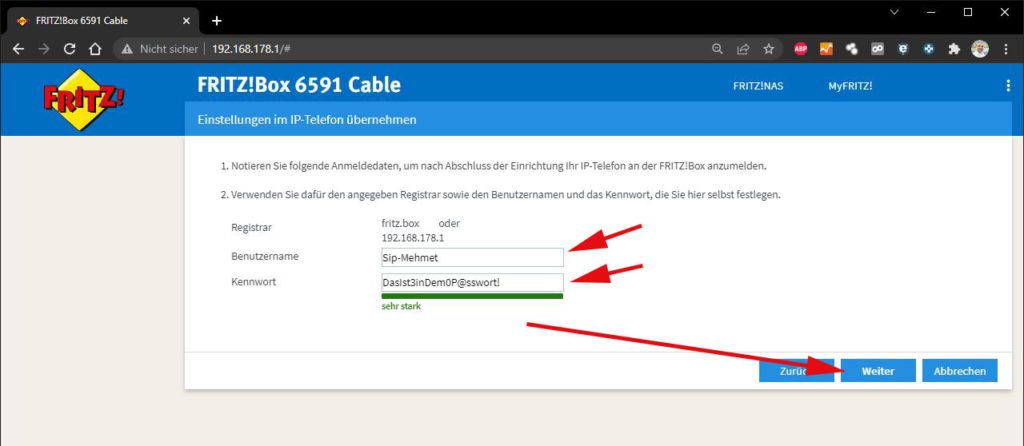Image resolution: width=1024 pixels, height=446 pixels.
Task: Click the 'Nicht sicher' security warning
Action: coord(159,49)
